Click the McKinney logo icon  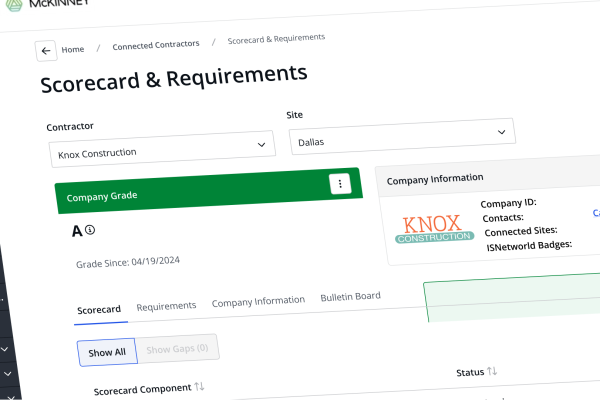pyautogui.click(x=14, y=4)
